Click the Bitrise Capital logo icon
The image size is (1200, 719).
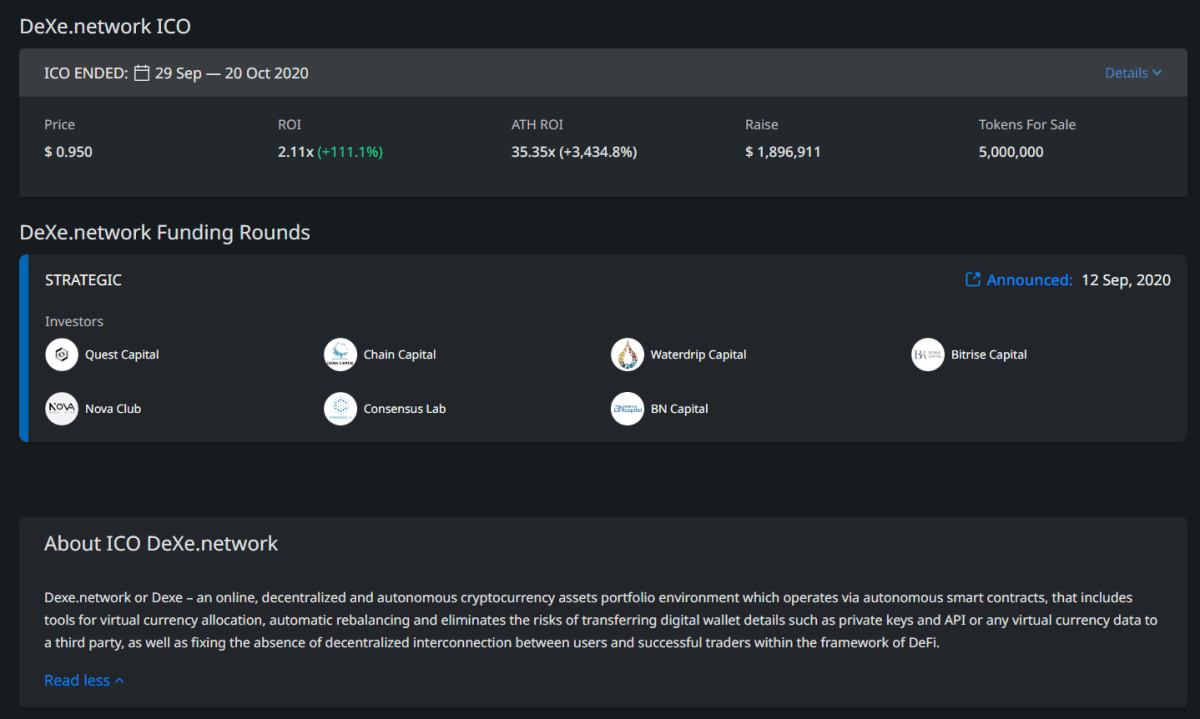(x=927, y=355)
